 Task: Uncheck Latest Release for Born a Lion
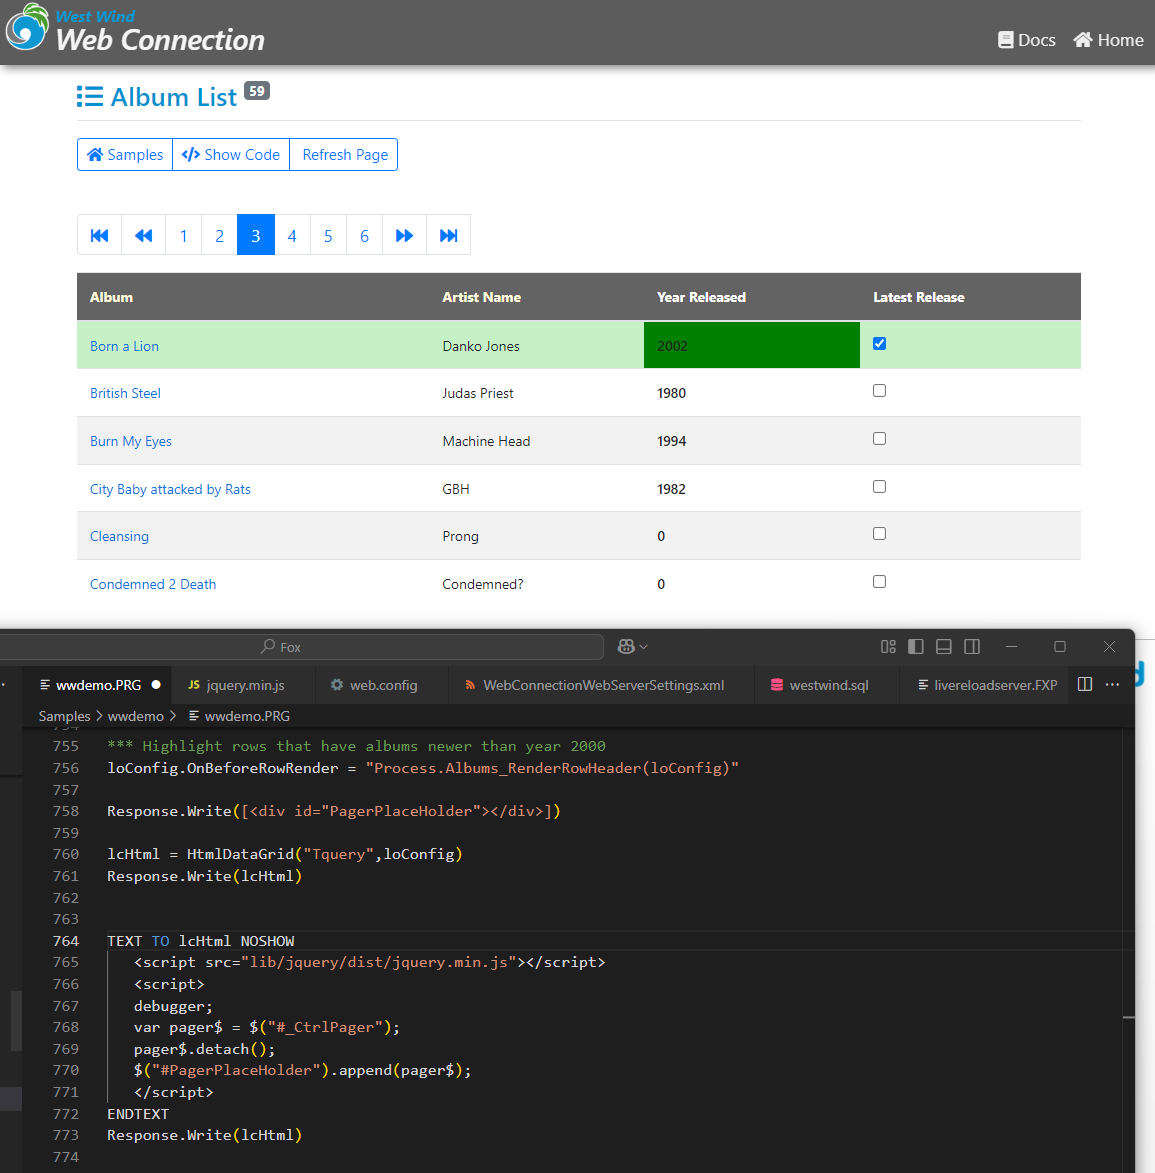tap(880, 343)
